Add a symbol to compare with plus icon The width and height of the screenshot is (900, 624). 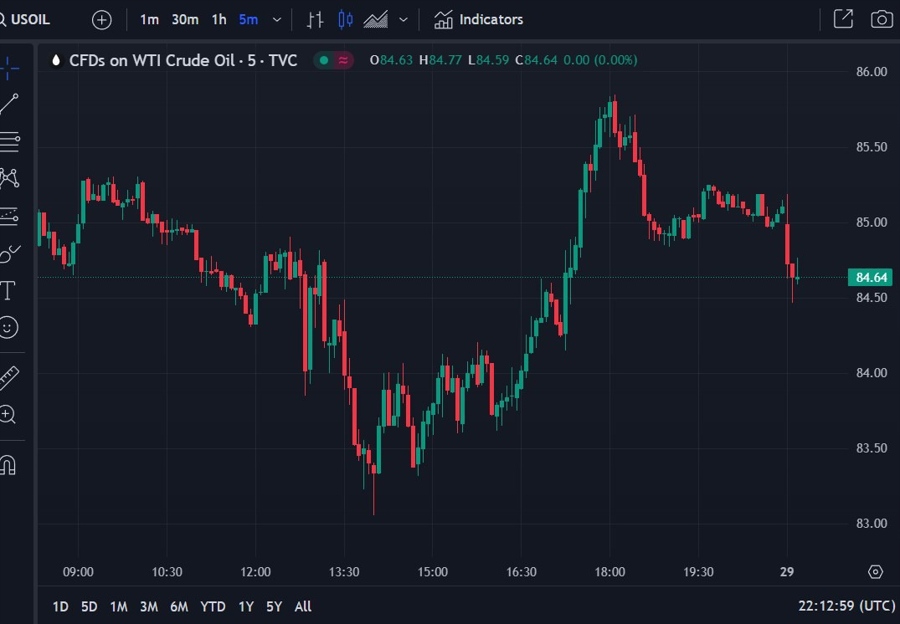[x=102, y=20]
